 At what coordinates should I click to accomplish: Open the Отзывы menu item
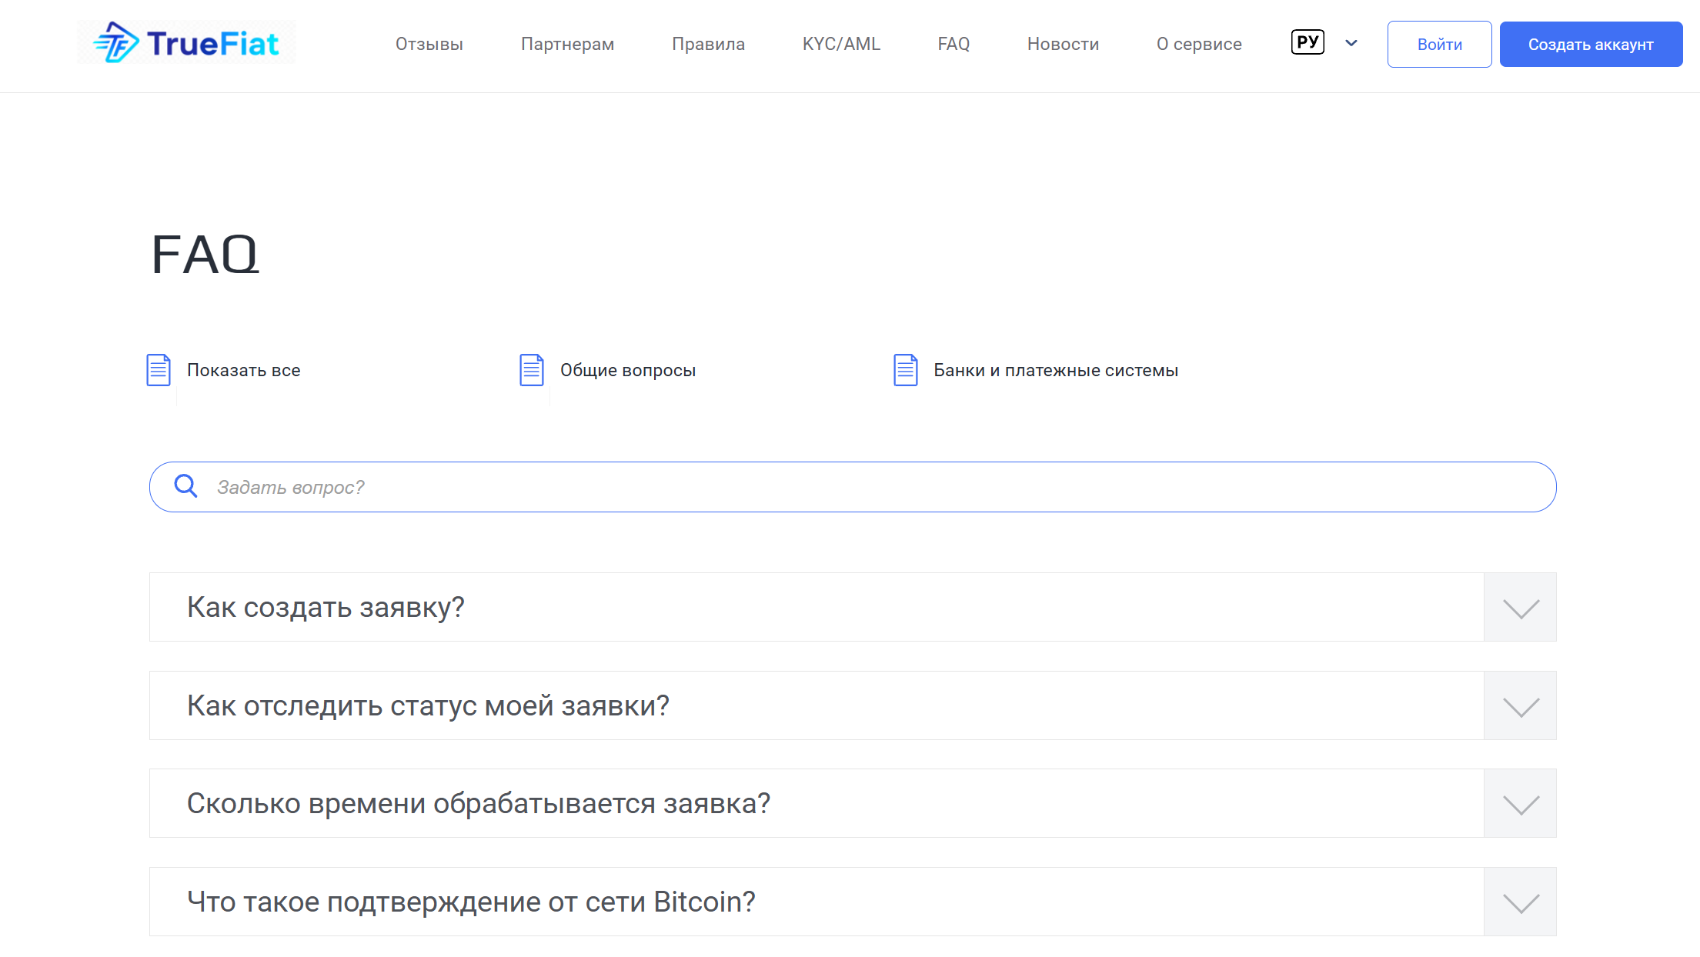coord(429,44)
